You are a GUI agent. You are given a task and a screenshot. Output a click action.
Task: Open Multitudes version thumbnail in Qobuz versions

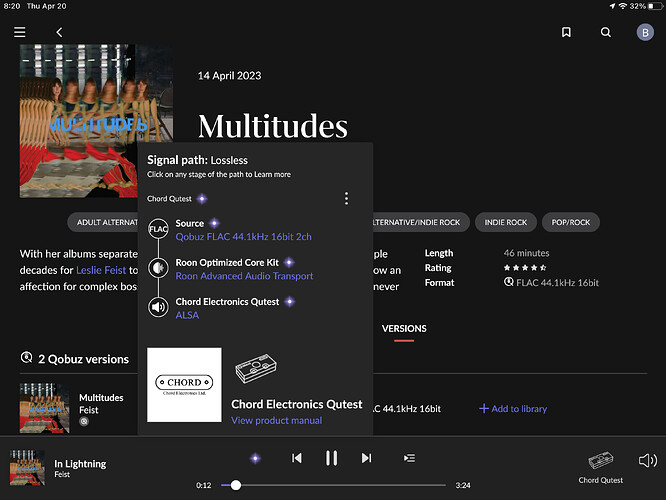point(44,408)
